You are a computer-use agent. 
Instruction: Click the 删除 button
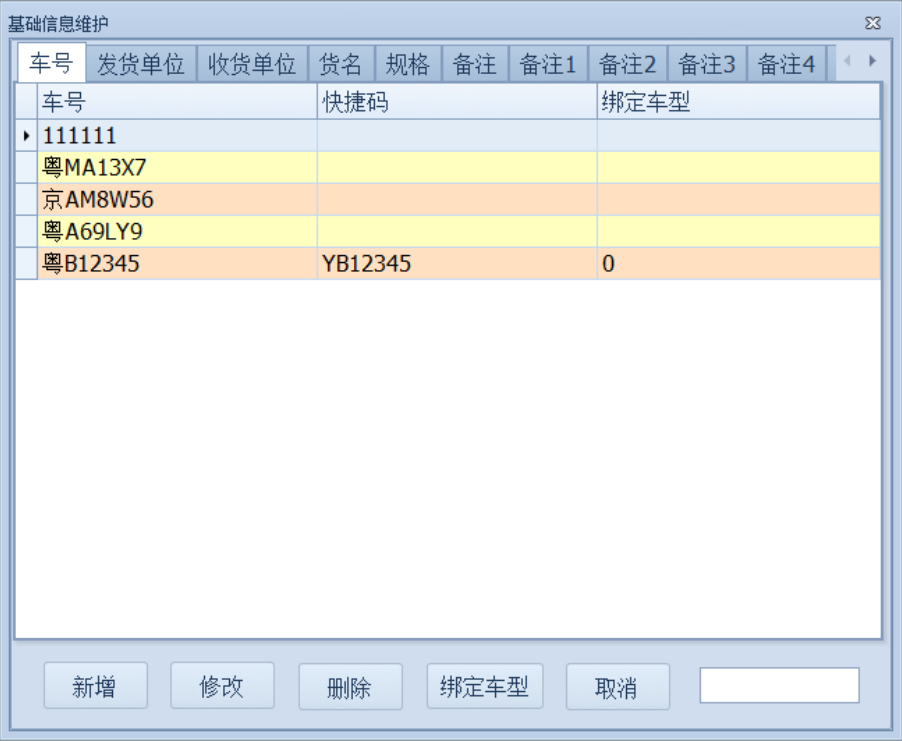point(350,686)
